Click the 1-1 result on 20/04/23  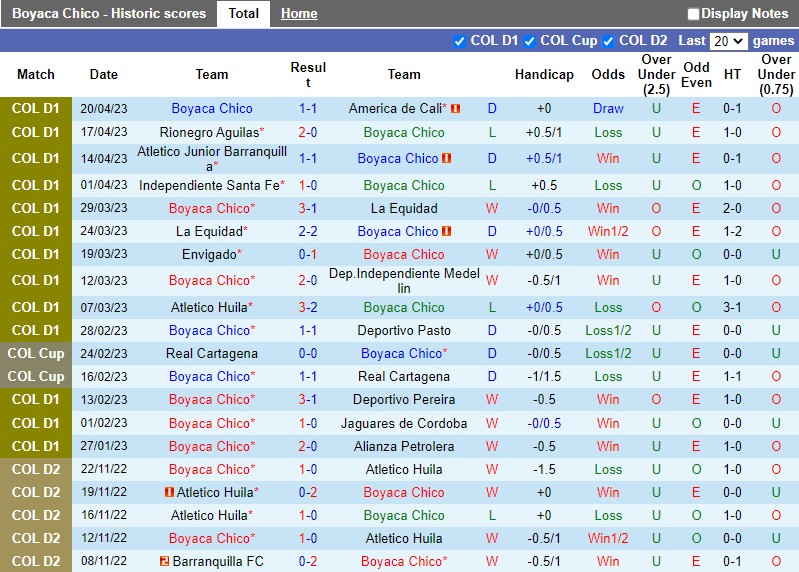click(x=308, y=108)
